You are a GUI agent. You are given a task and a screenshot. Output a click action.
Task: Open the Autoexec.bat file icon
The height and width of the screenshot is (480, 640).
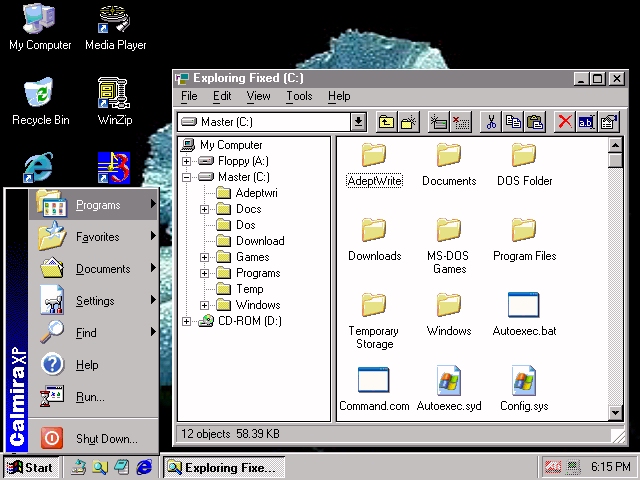(523, 306)
